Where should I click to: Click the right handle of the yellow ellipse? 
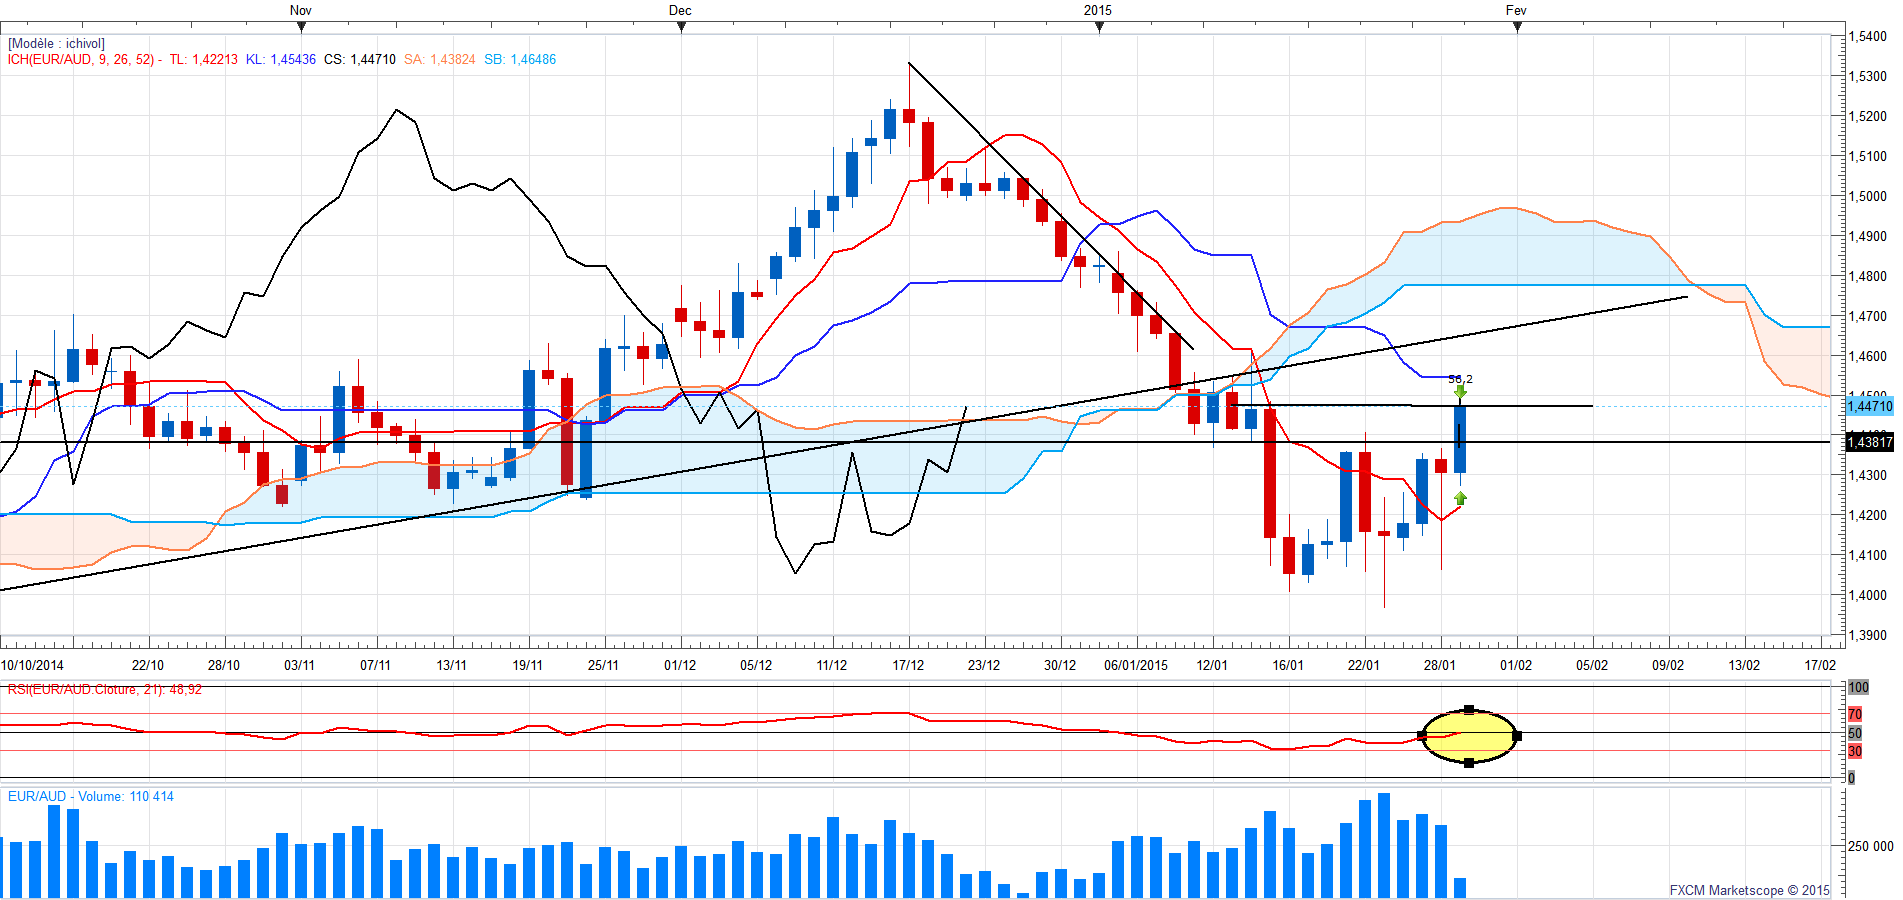1517,736
